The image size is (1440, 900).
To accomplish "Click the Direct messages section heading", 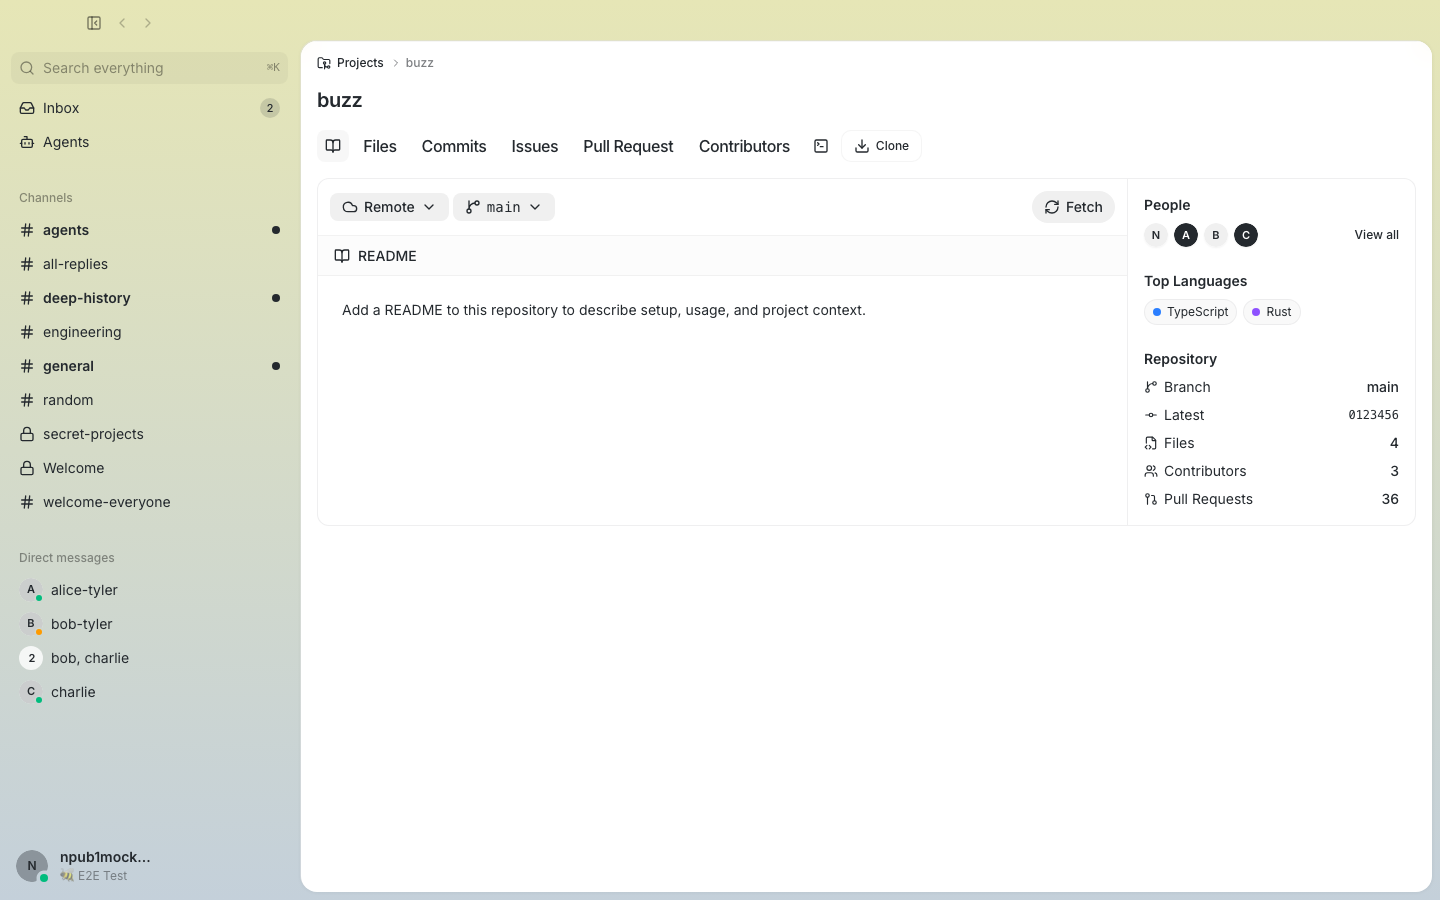I will [x=67, y=558].
